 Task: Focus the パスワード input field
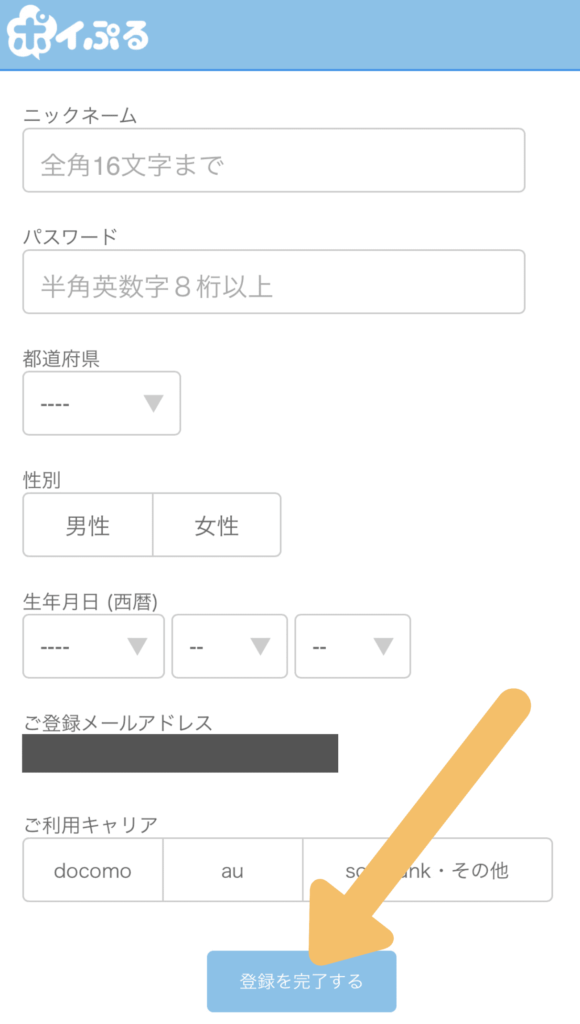274,281
